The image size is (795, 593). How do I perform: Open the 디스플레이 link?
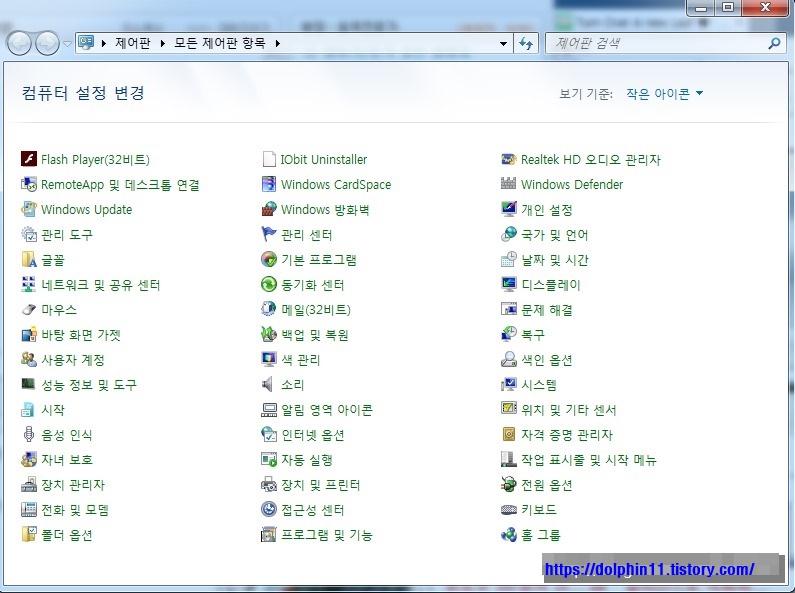click(x=551, y=285)
